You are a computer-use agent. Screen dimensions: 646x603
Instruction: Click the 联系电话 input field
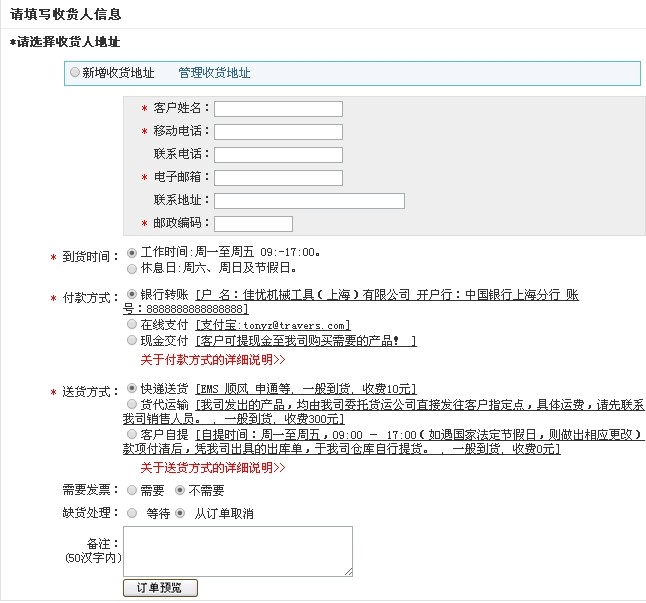pyautogui.click(x=278, y=155)
